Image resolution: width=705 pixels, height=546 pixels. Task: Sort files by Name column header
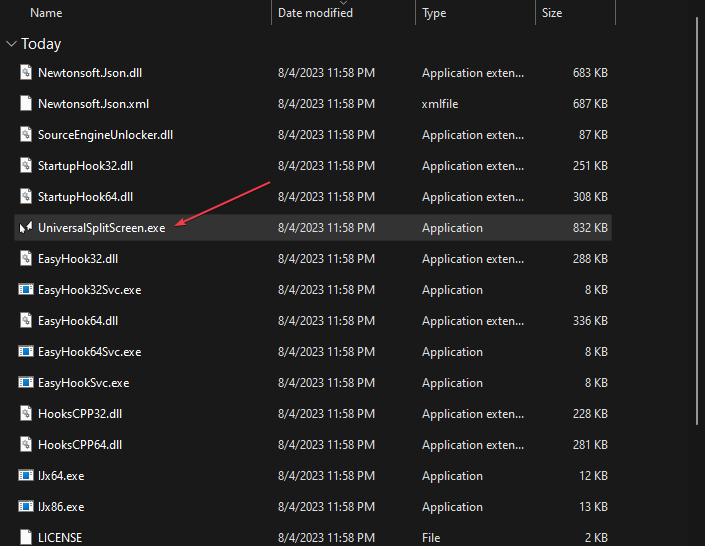click(x=46, y=13)
